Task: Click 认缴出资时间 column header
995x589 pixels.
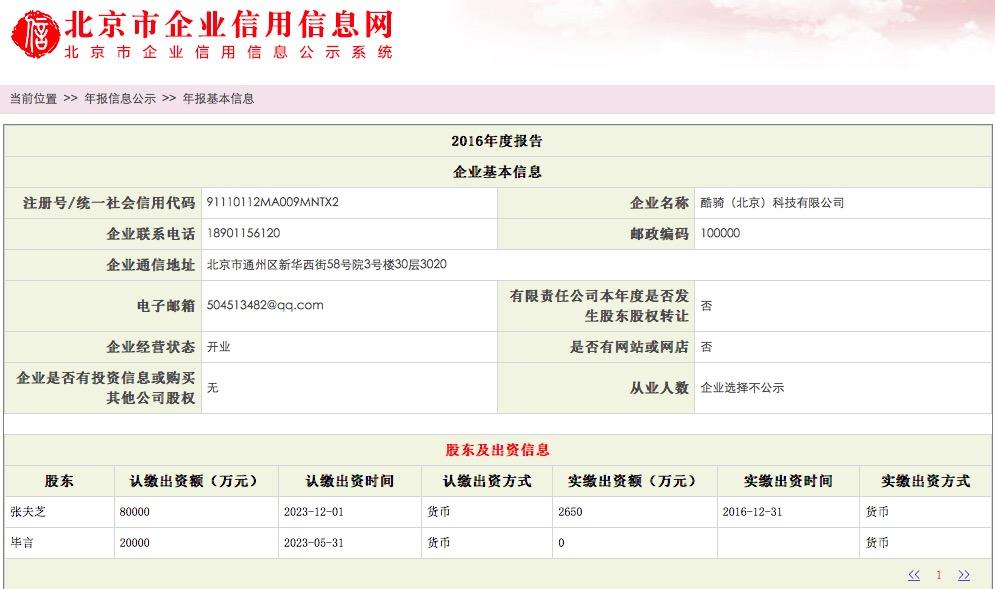Action: pos(350,481)
